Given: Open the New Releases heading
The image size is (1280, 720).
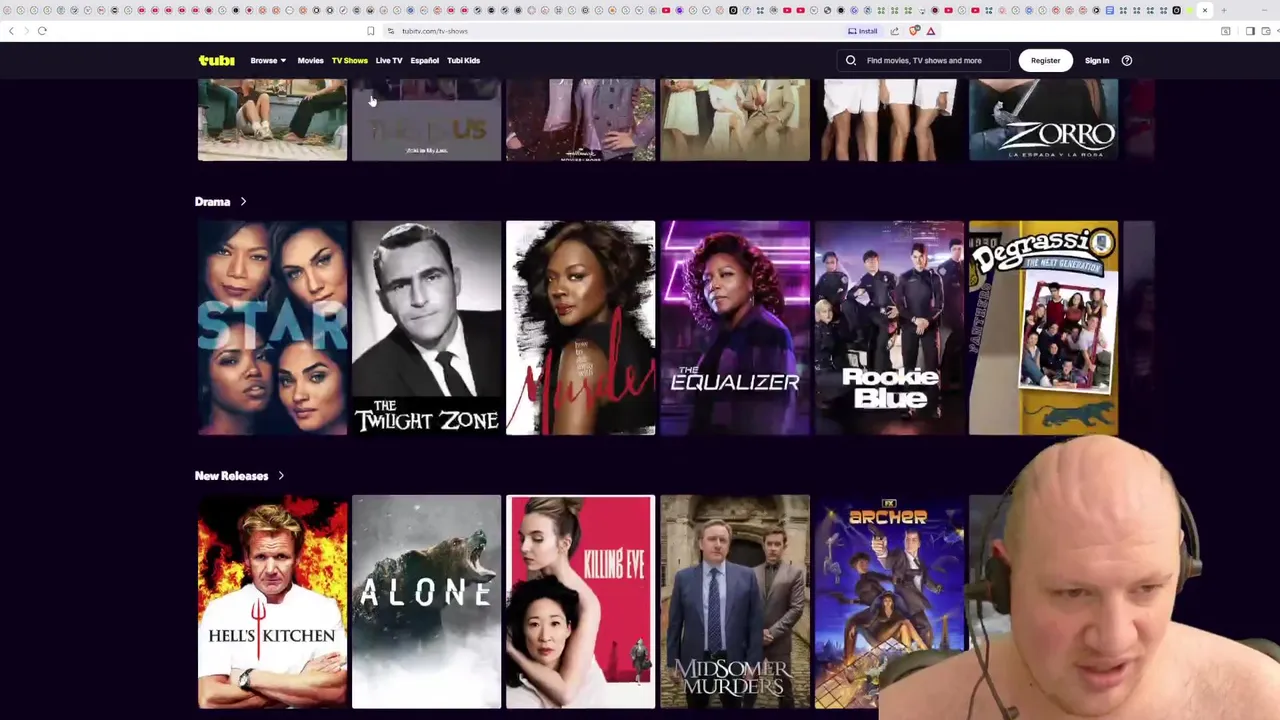Looking at the screenshot, I should 231,476.
